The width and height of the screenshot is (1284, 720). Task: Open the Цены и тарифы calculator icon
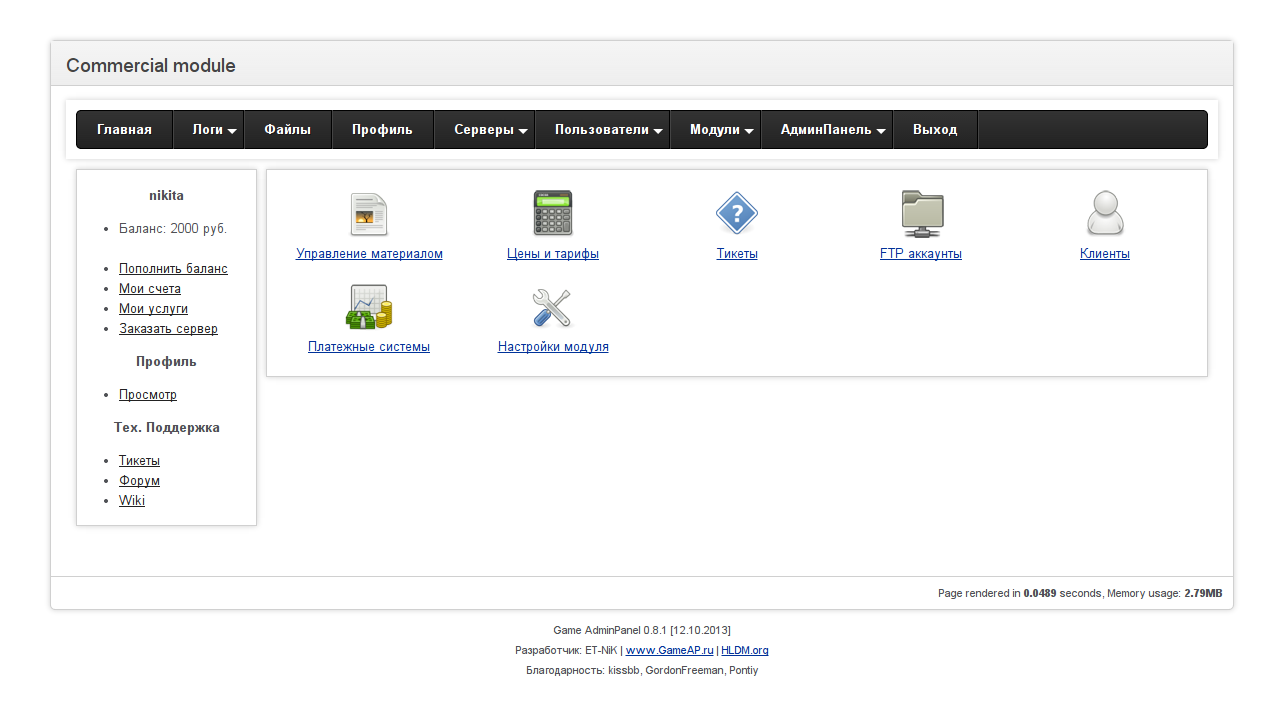(x=552, y=214)
